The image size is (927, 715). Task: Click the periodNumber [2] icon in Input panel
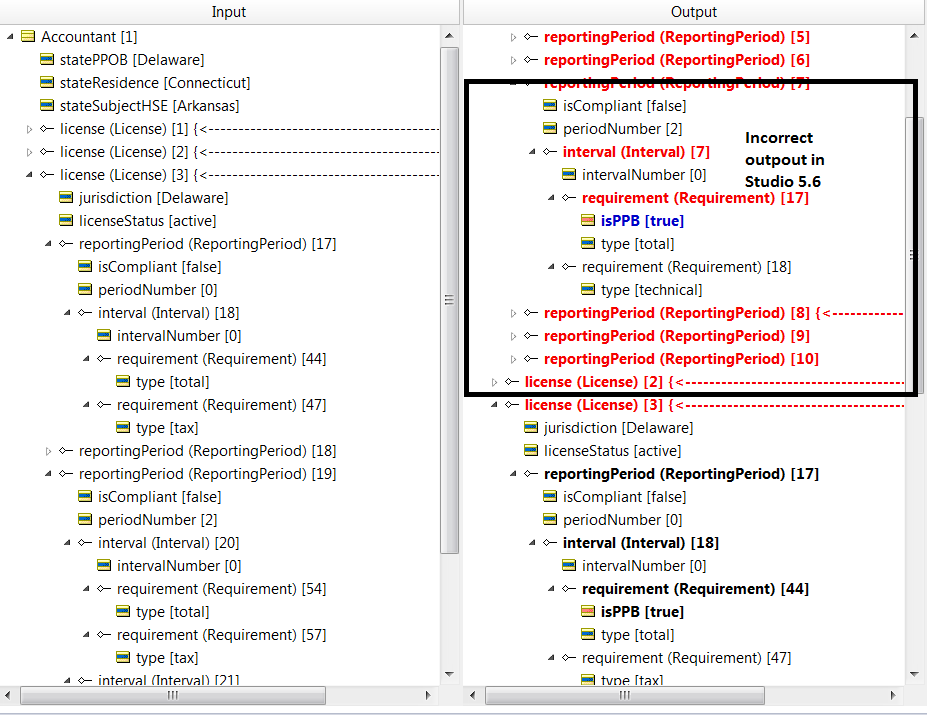click(x=85, y=519)
